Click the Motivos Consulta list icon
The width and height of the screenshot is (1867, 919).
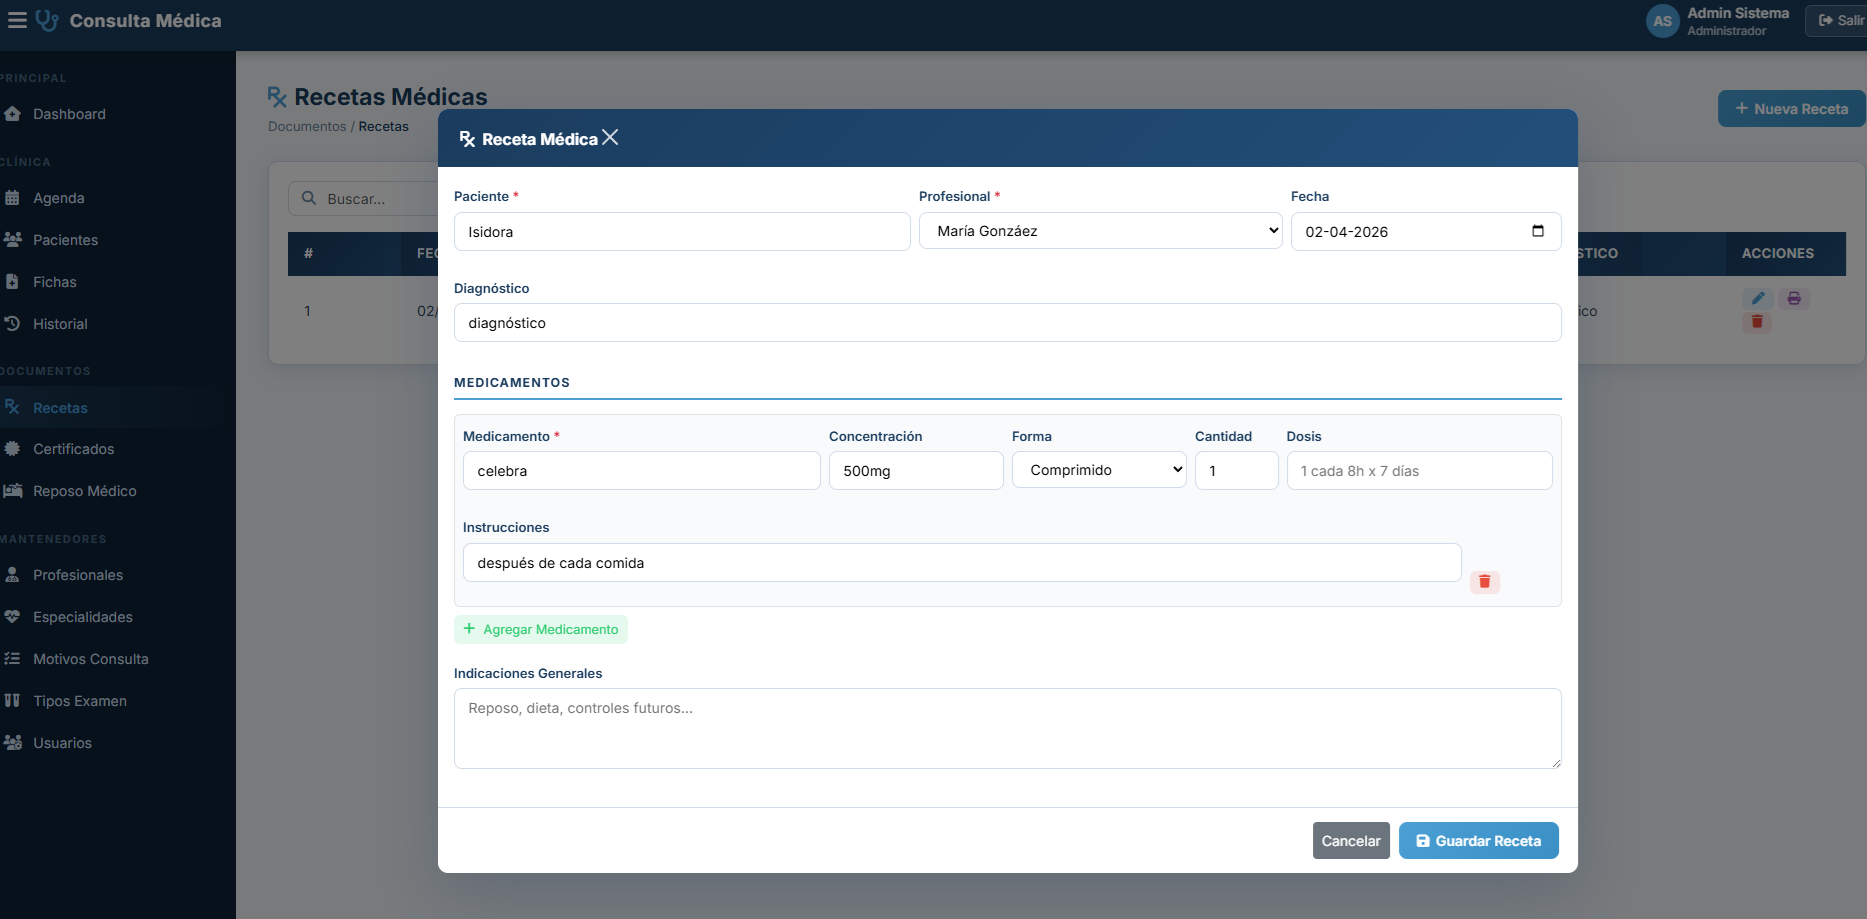pyautogui.click(x=12, y=659)
